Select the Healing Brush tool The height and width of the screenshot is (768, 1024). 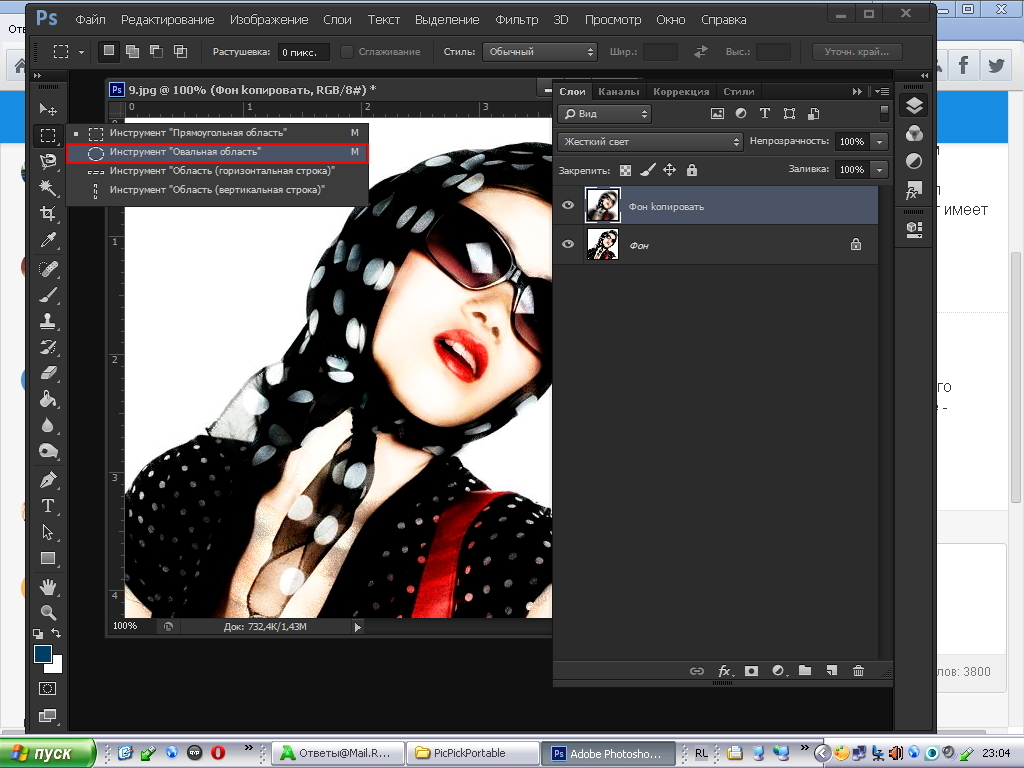(x=48, y=268)
